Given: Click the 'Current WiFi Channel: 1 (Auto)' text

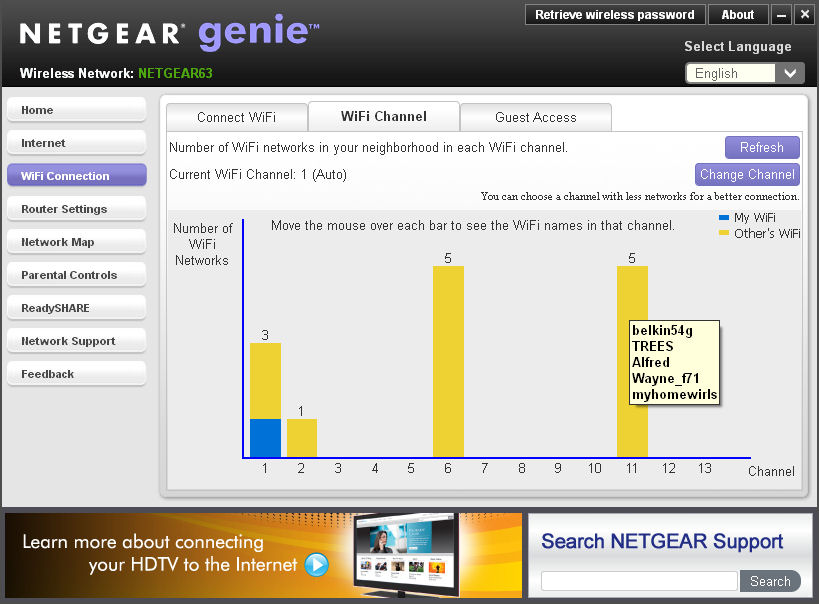Looking at the screenshot, I should (x=258, y=175).
